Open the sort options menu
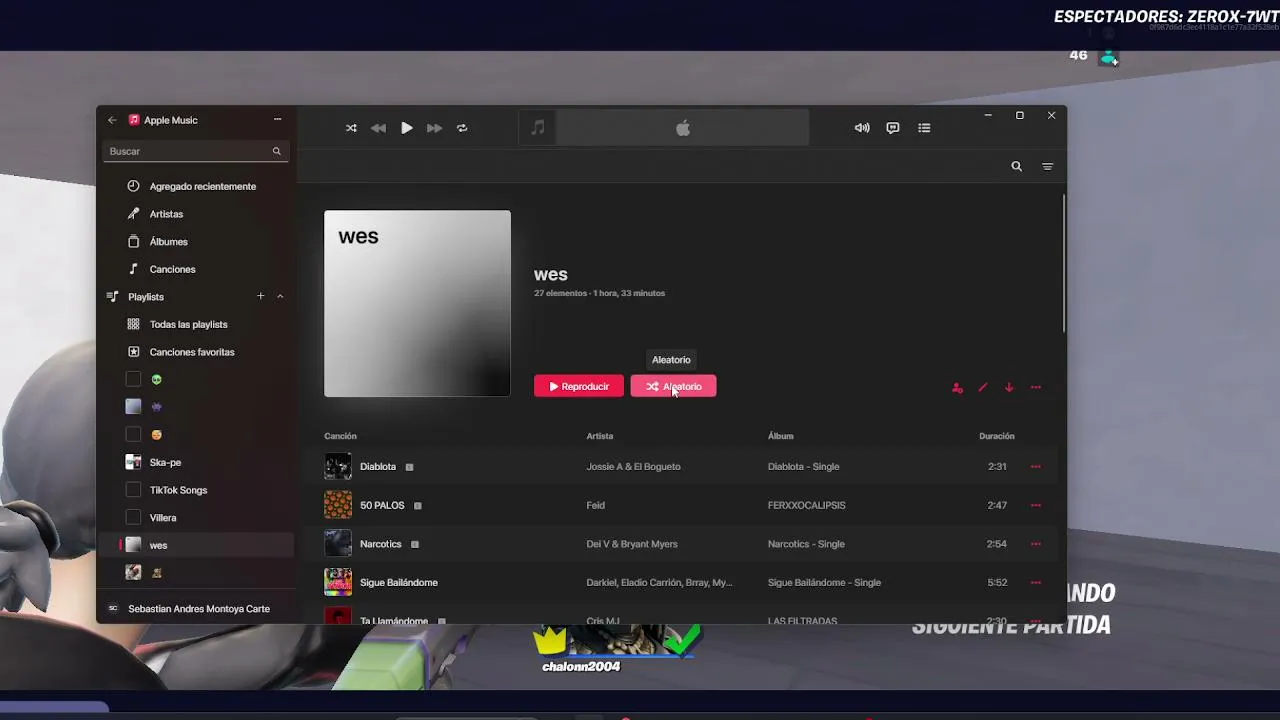This screenshot has height=720, width=1280. pos(1047,166)
